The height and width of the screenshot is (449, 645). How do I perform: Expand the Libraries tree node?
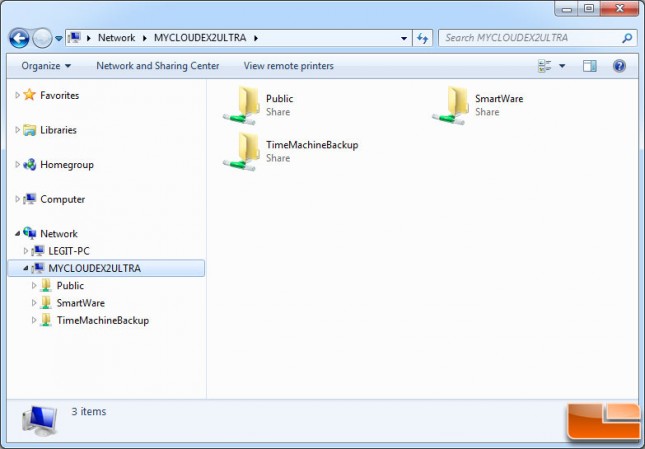tap(17, 130)
